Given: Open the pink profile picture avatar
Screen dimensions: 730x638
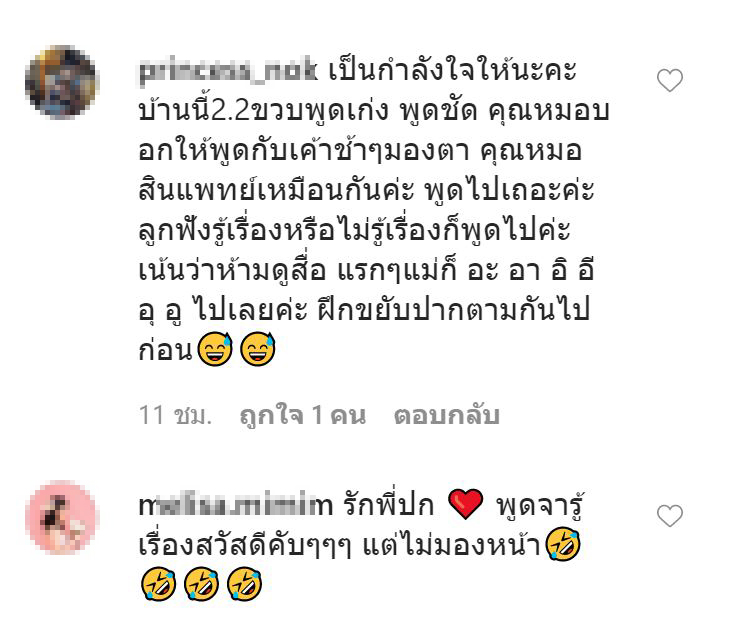Looking at the screenshot, I should tap(61, 517).
